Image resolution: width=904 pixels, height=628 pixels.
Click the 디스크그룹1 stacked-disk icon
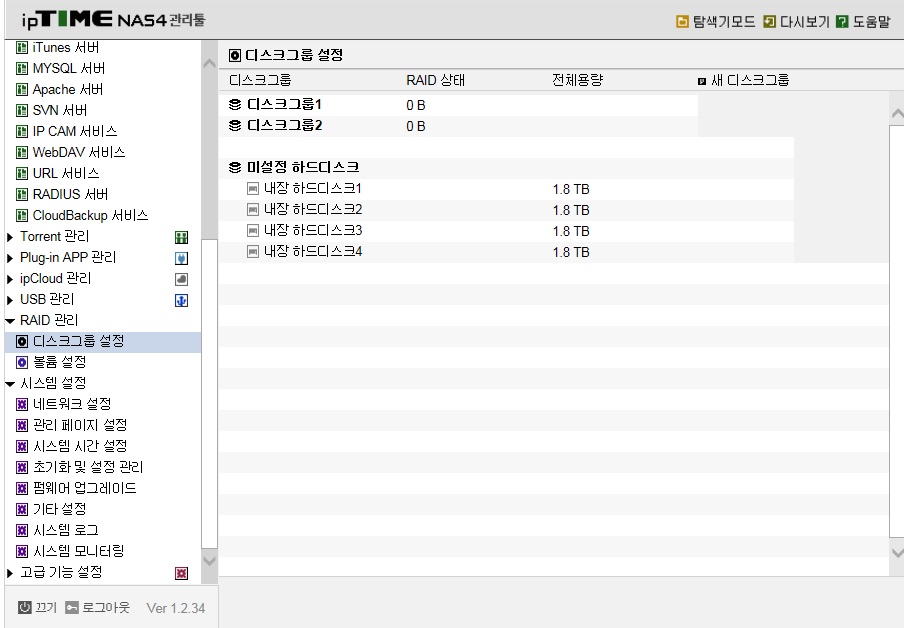[x=235, y=104]
